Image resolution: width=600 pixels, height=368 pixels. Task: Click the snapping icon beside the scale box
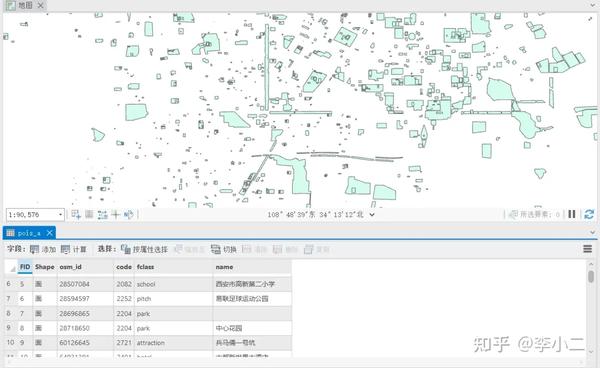click(x=76, y=215)
